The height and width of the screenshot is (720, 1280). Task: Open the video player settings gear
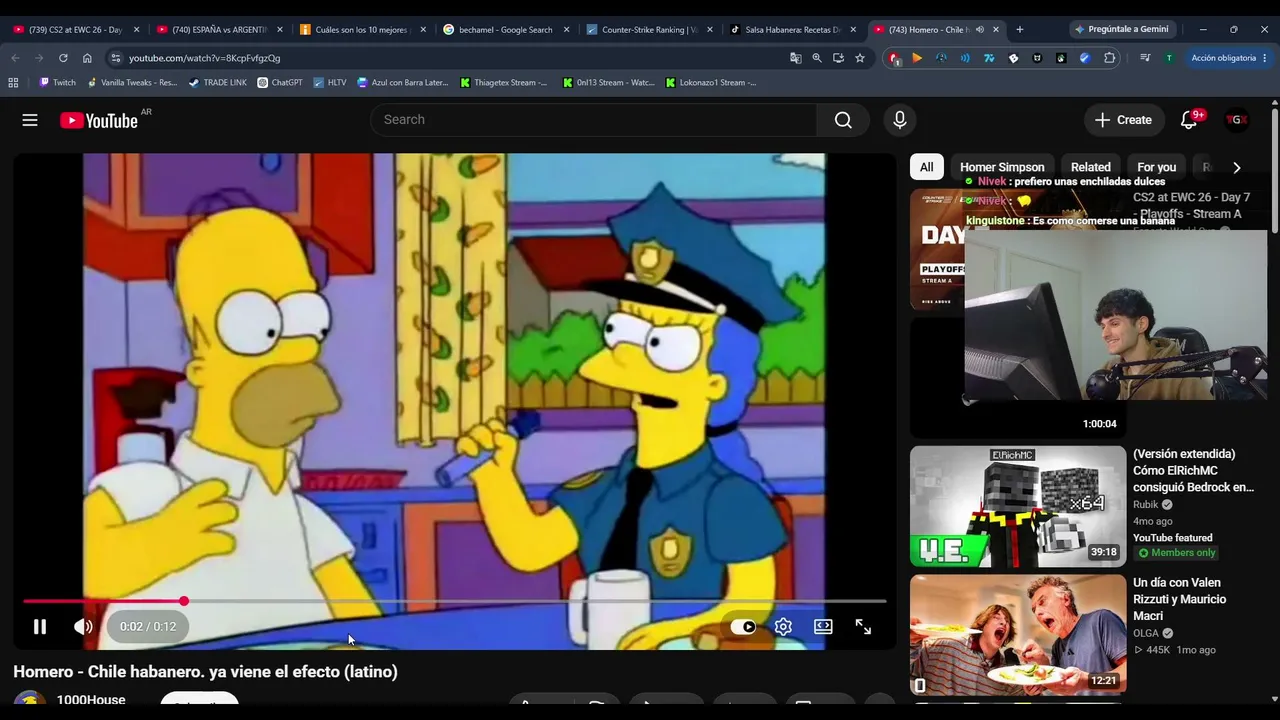(x=783, y=627)
